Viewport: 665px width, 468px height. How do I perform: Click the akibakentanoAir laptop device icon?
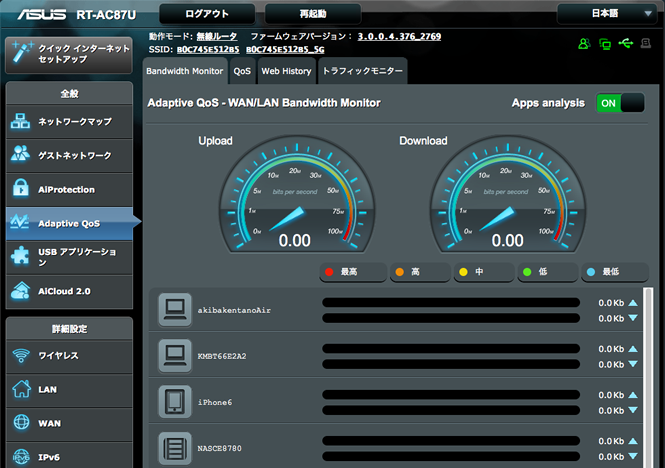tap(175, 310)
